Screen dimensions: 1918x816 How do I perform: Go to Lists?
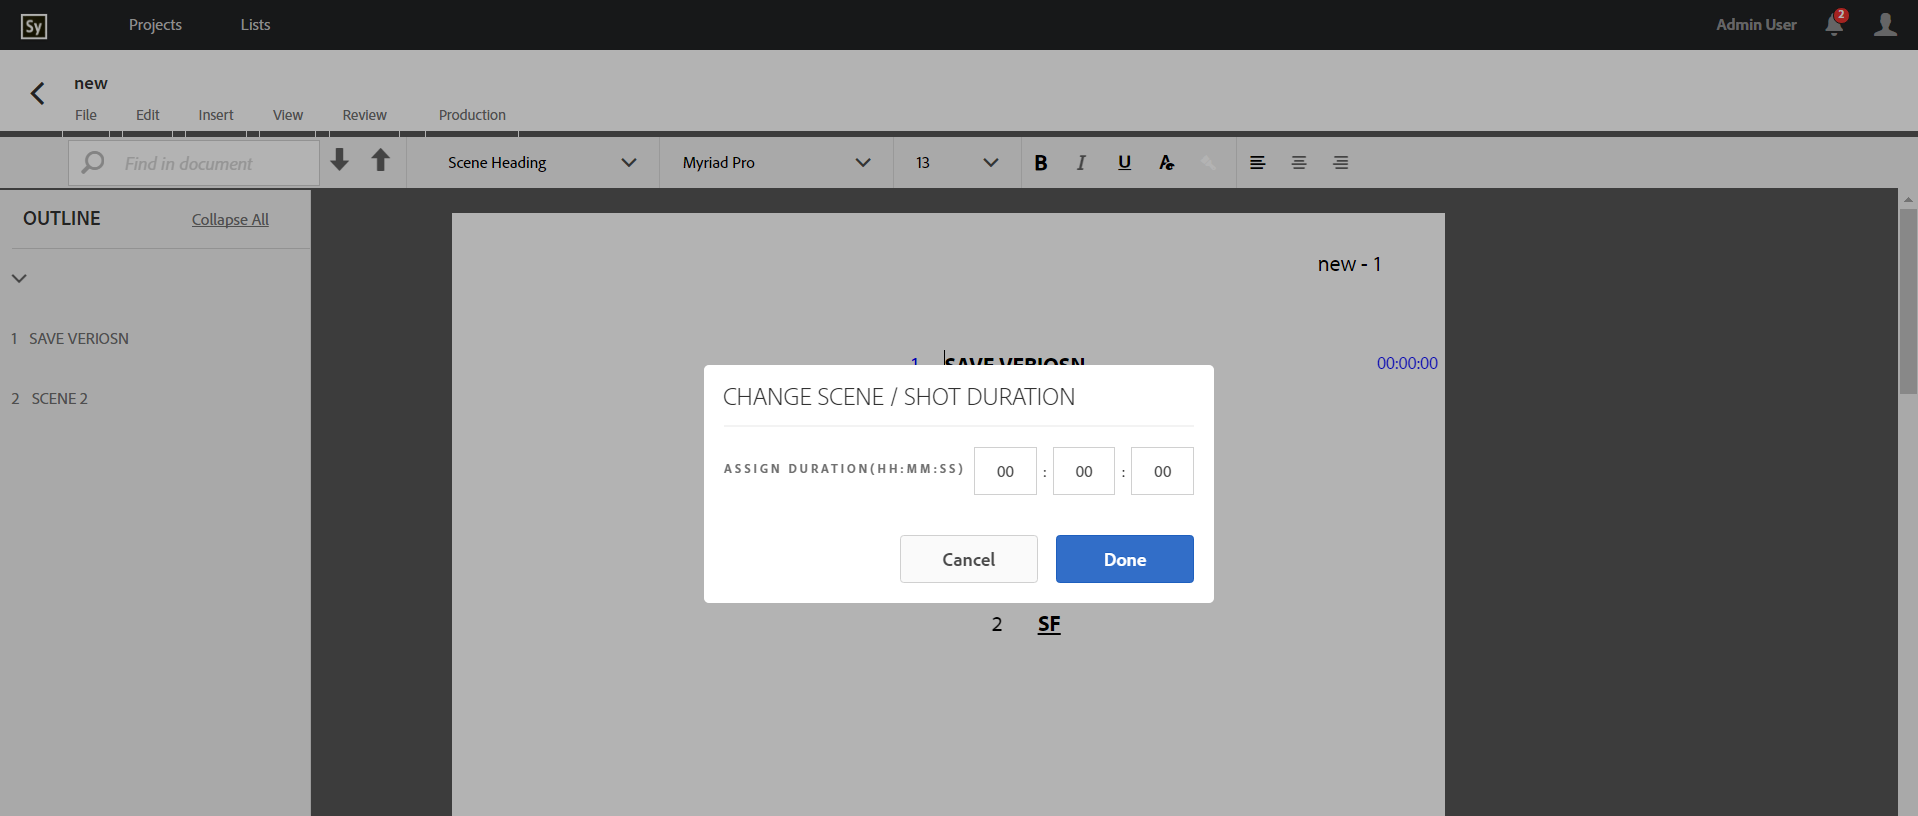(x=255, y=25)
